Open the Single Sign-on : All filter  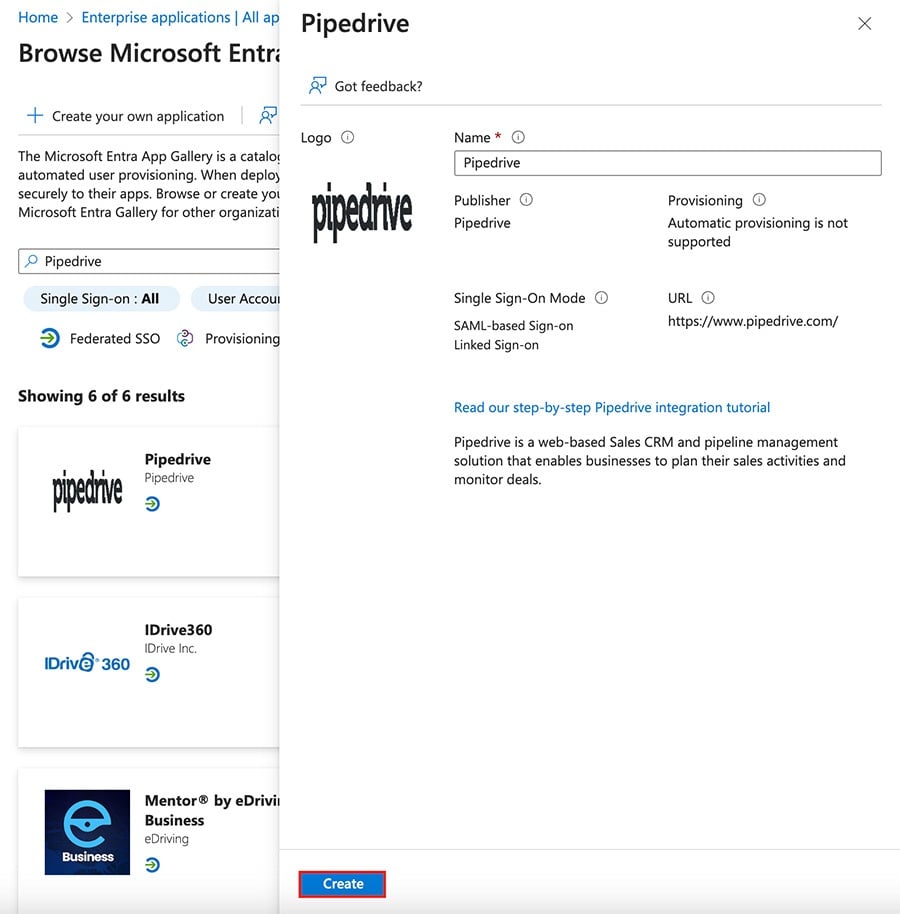[x=100, y=298]
